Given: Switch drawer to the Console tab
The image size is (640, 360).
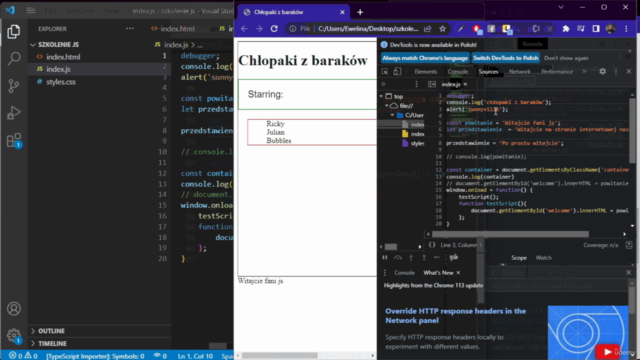Looking at the screenshot, I should click(404, 273).
